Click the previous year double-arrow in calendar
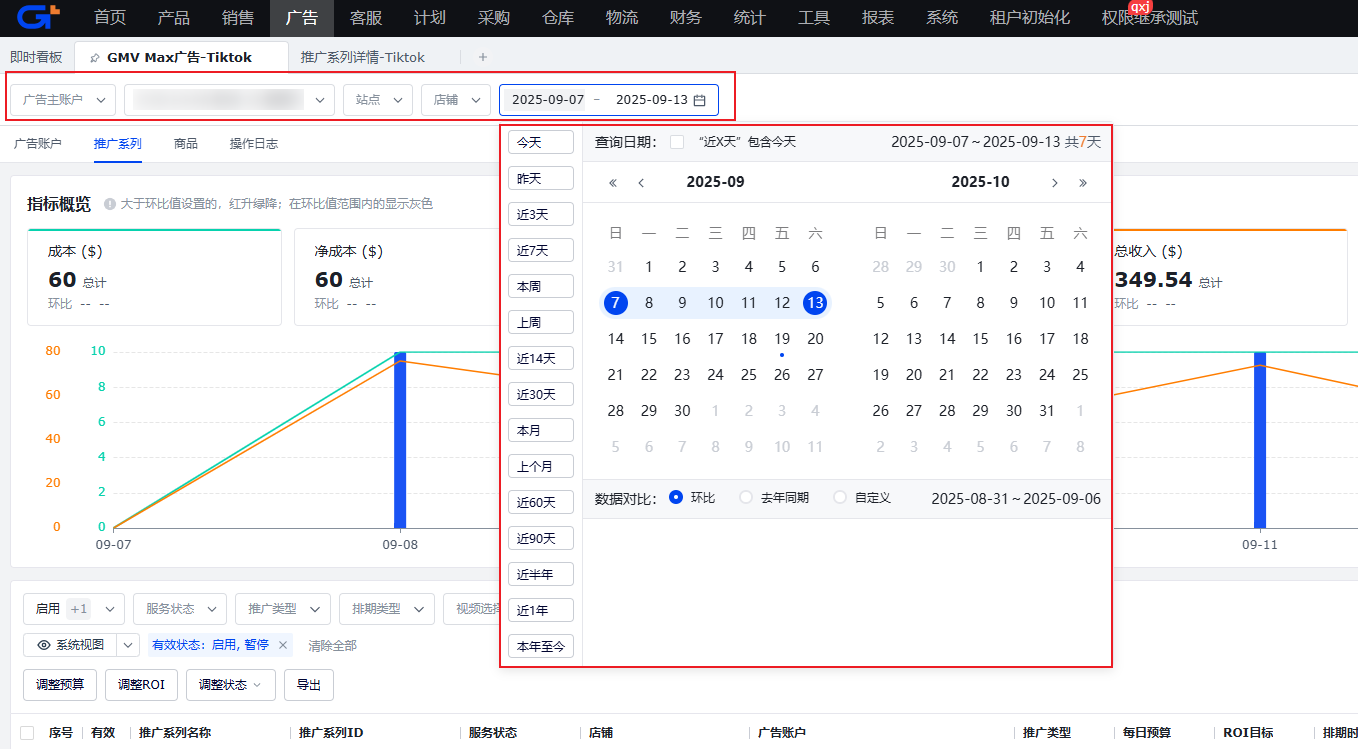The image size is (1358, 749). point(613,182)
